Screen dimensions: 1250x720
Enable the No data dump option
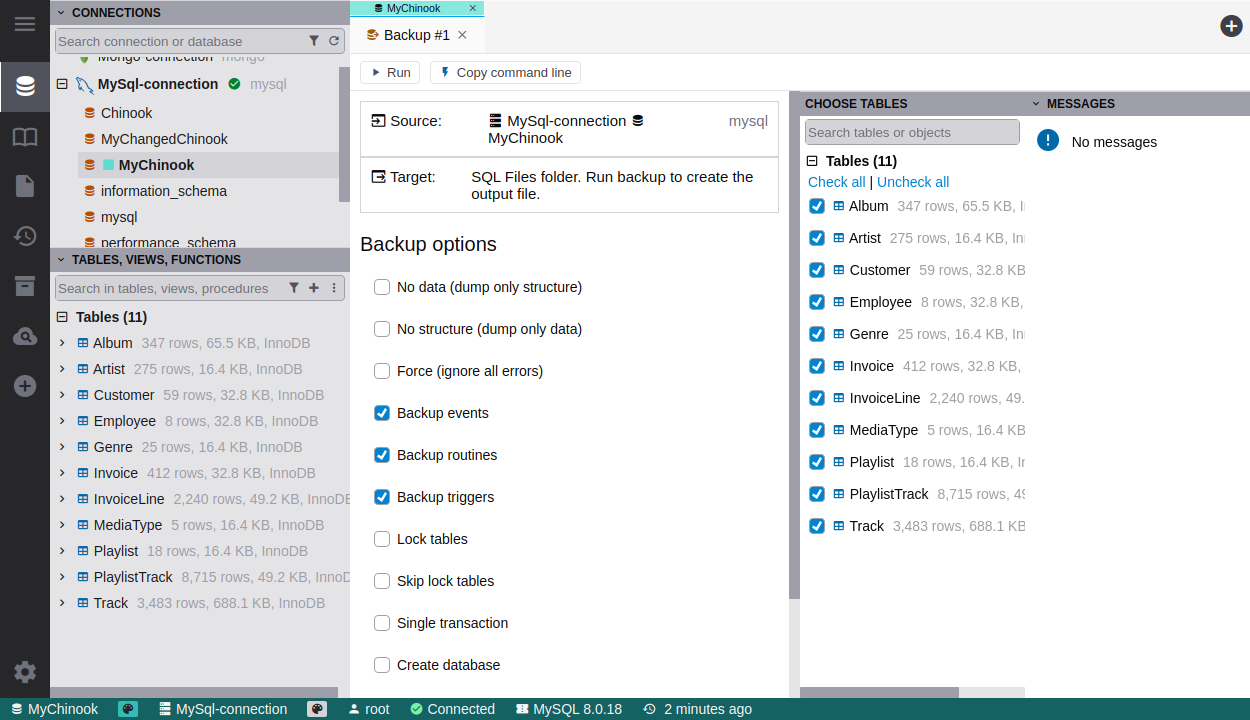[382, 287]
